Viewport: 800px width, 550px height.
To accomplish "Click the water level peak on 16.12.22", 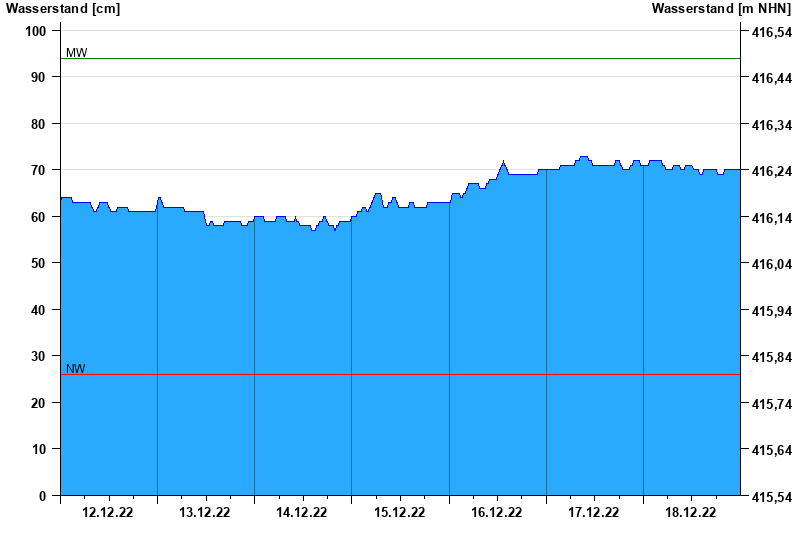I will tap(503, 162).
